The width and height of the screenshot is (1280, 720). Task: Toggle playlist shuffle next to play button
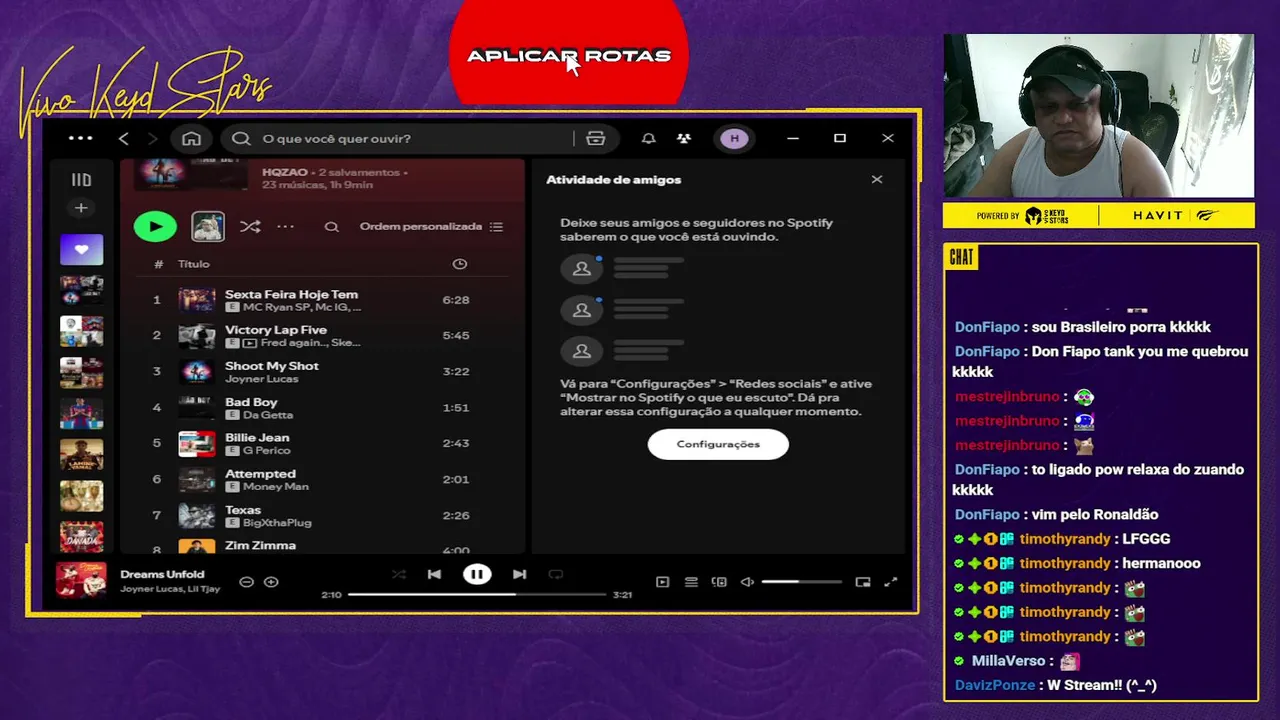click(x=250, y=227)
